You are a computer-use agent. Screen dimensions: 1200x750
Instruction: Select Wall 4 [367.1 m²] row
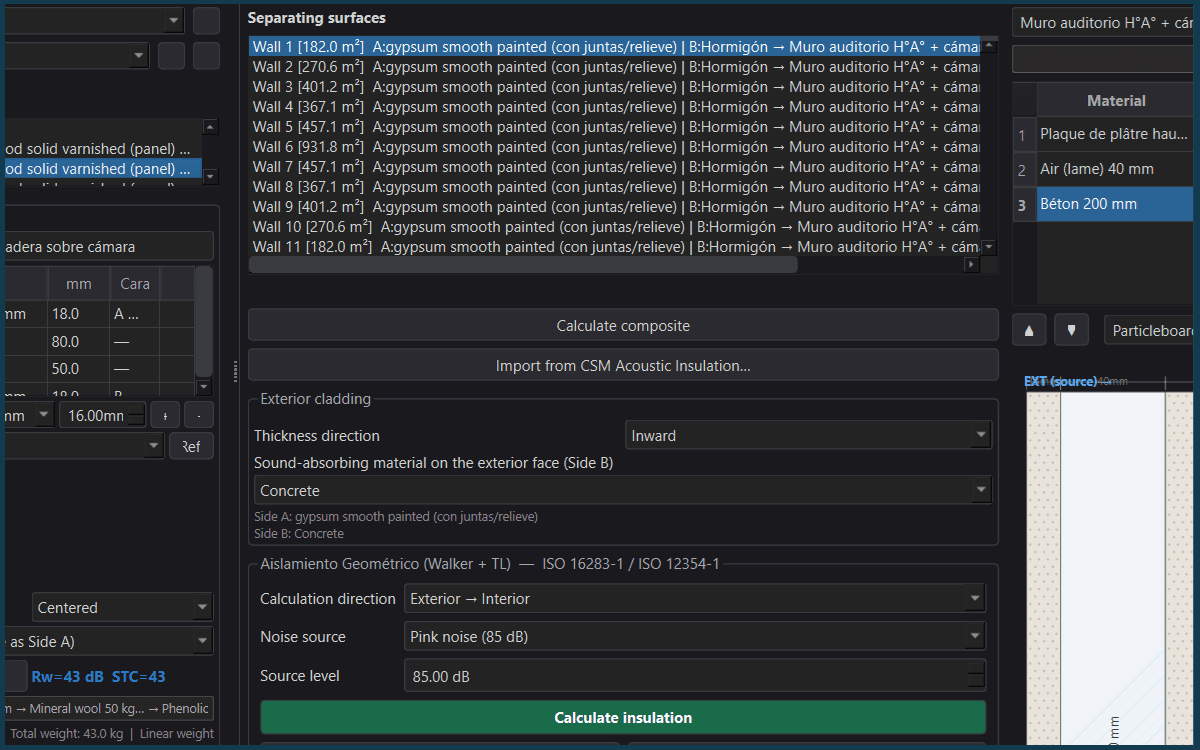(x=615, y=107)
